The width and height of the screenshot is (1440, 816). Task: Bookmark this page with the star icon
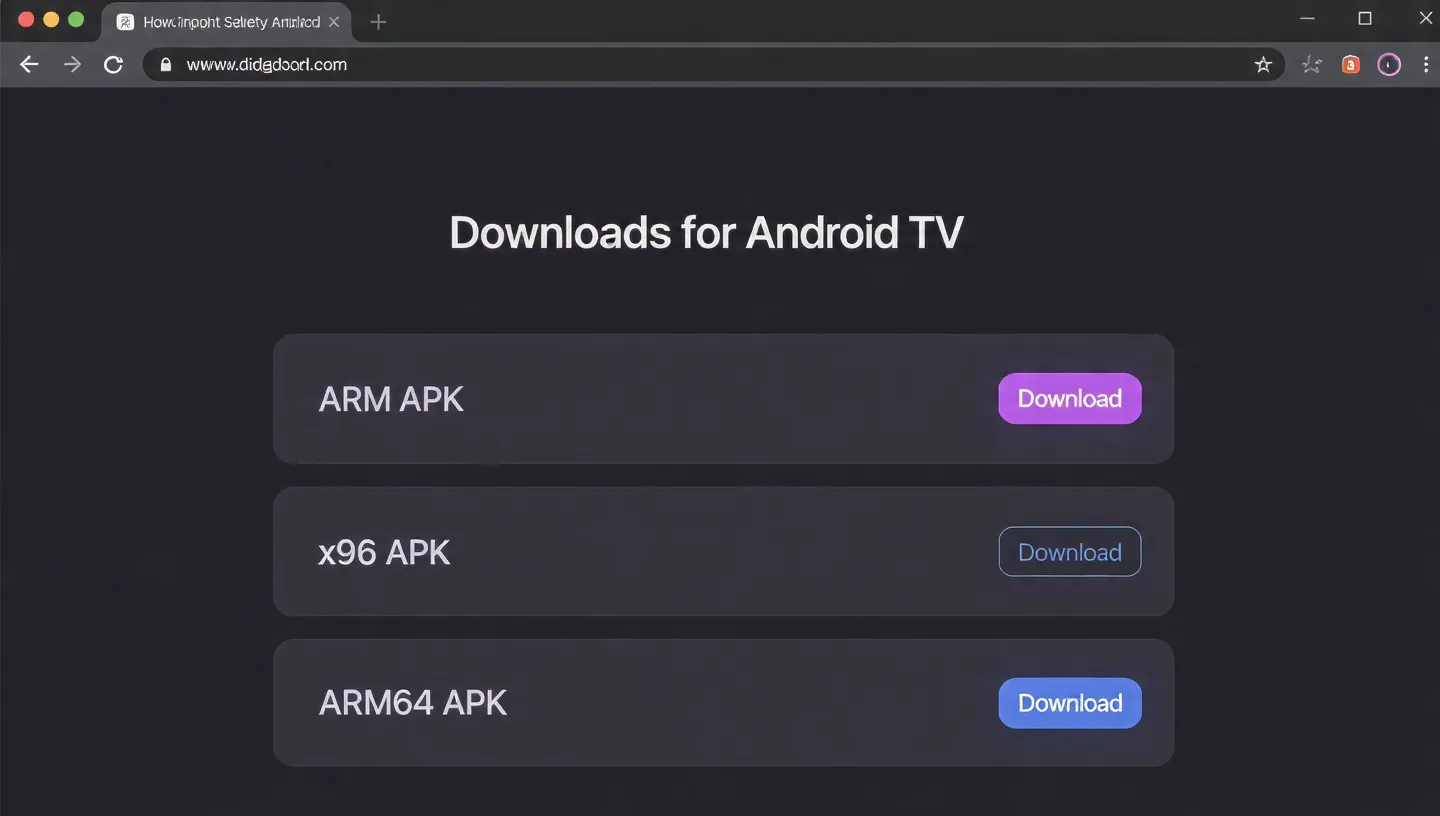[x=1263, y=64]
